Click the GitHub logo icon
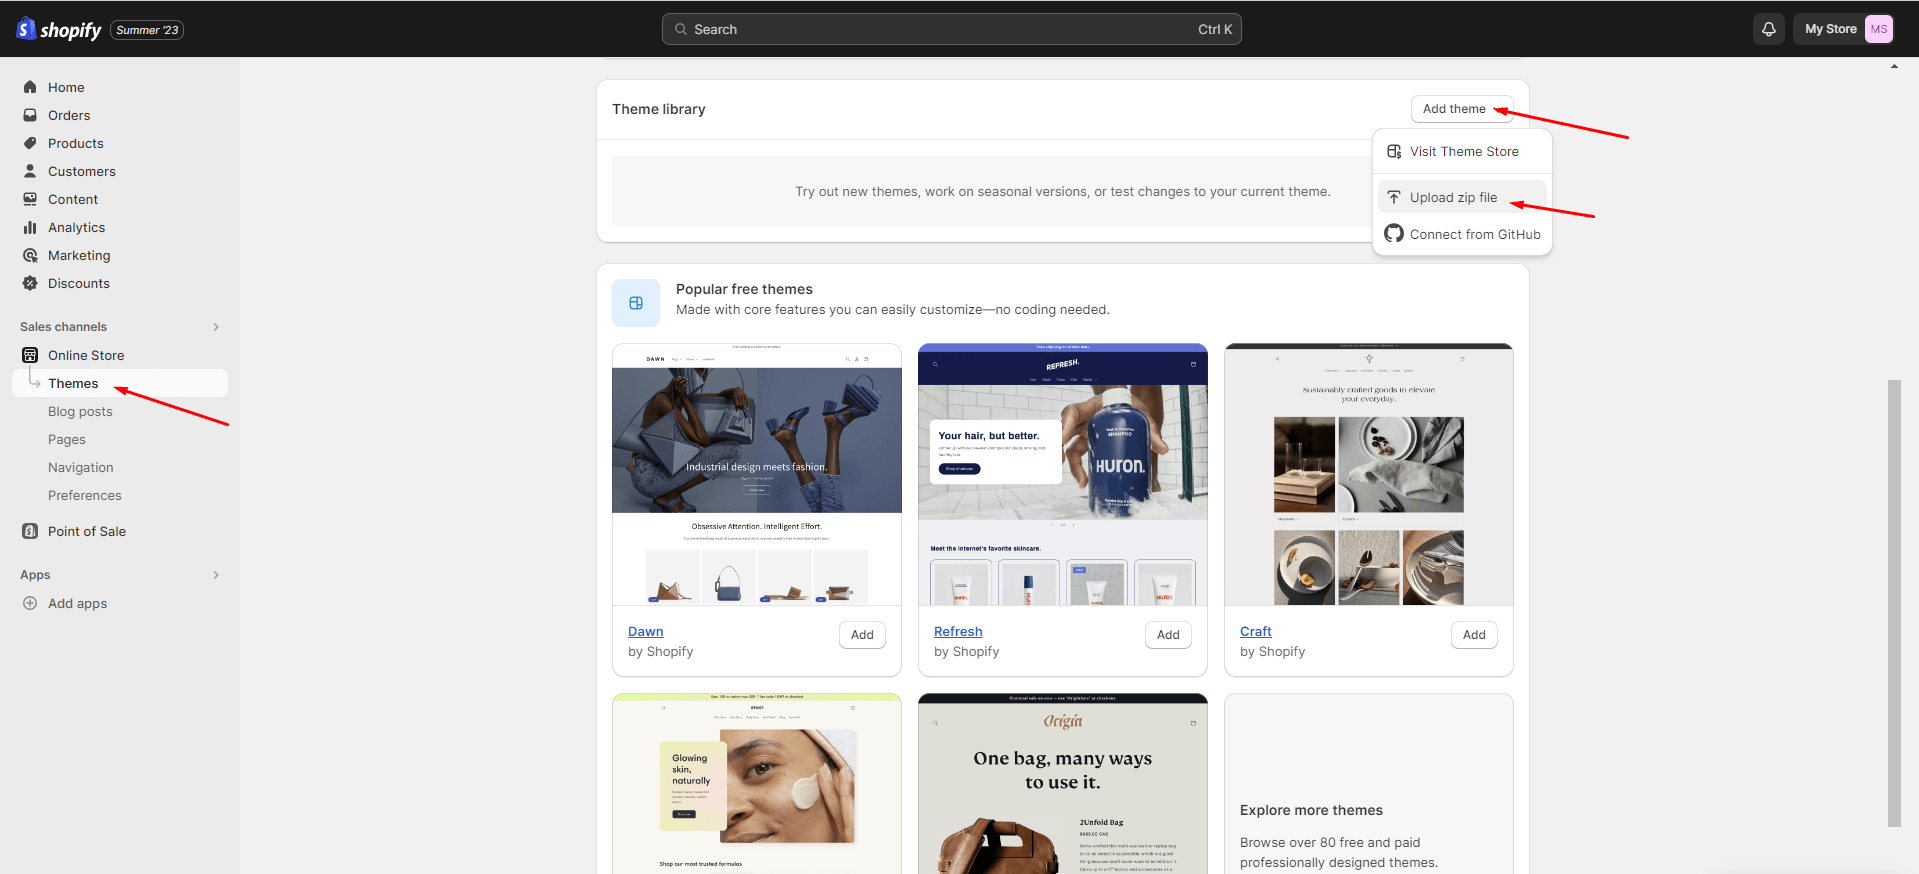Screen dimensions: 1919x874 pyautogui.click(x=1394, y=233)
